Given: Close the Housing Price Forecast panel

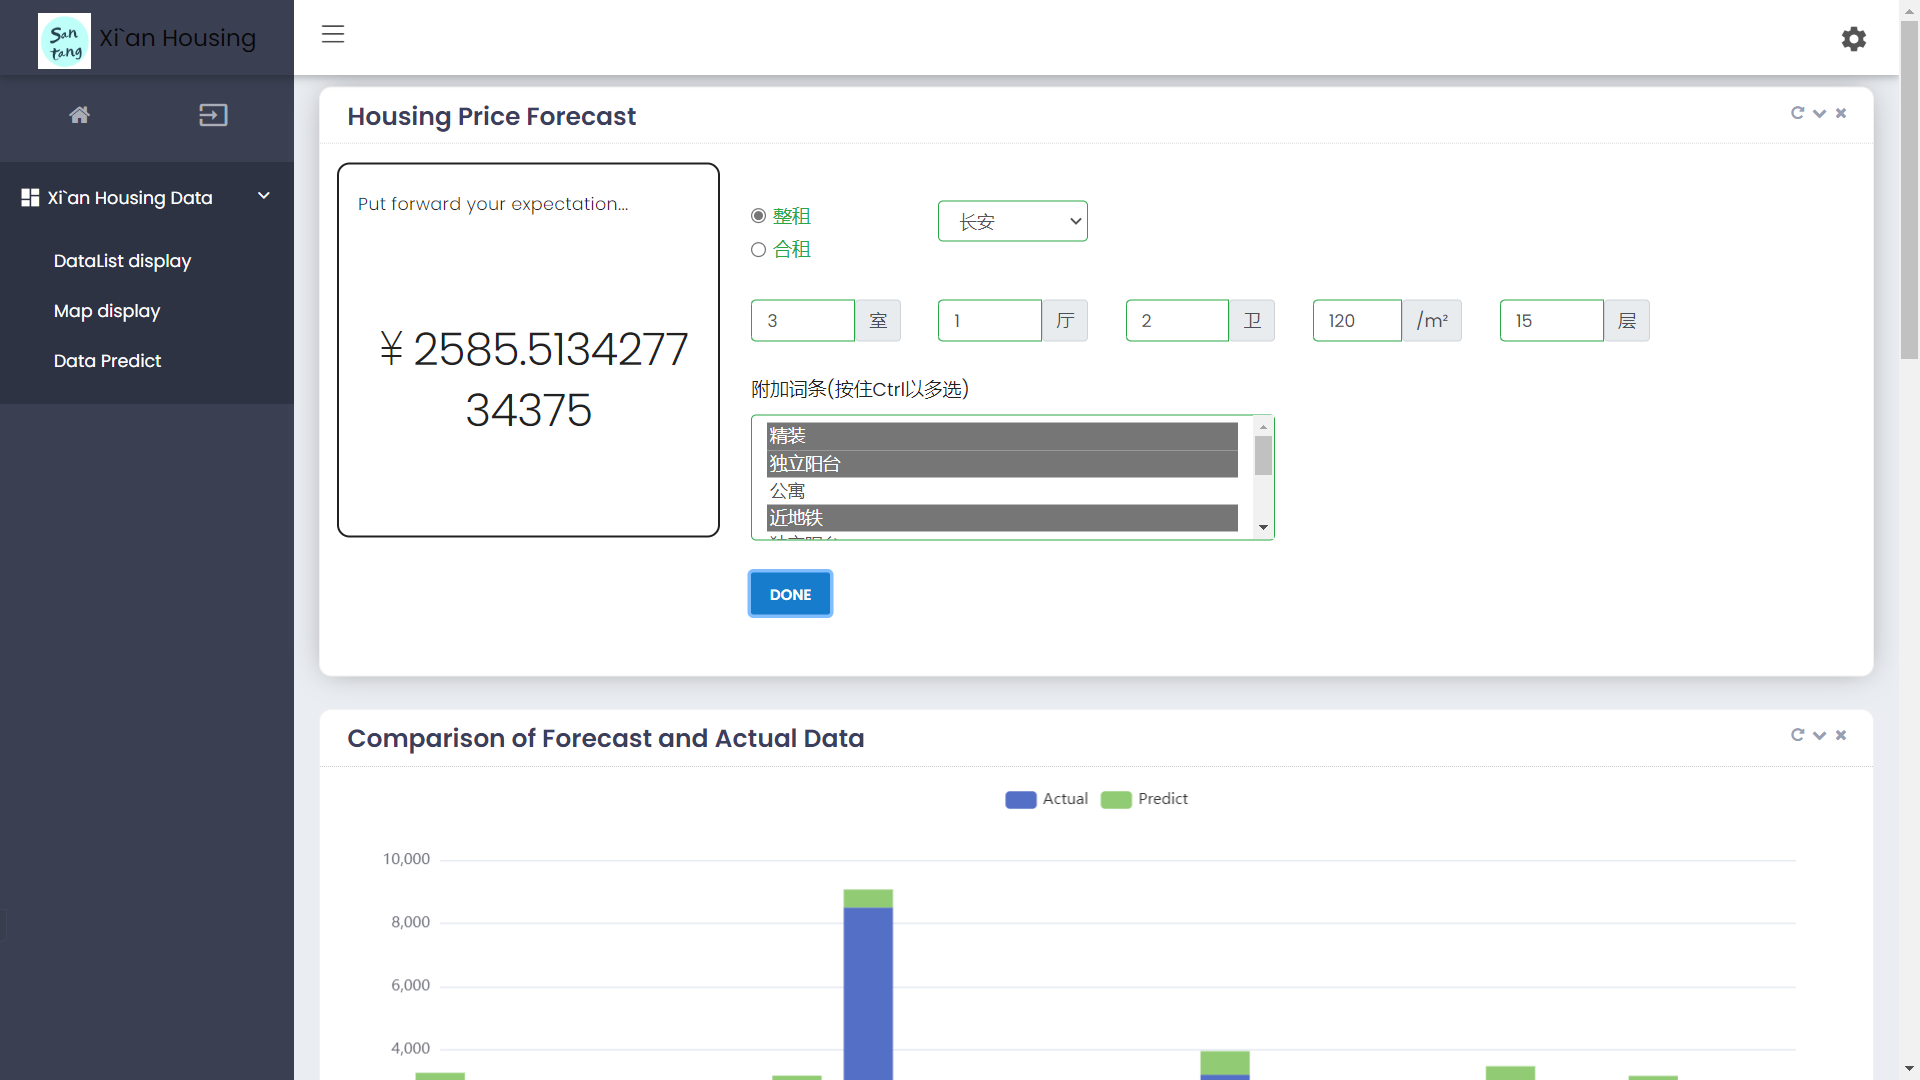Looking at the screenshot, I should (1841, 113).
